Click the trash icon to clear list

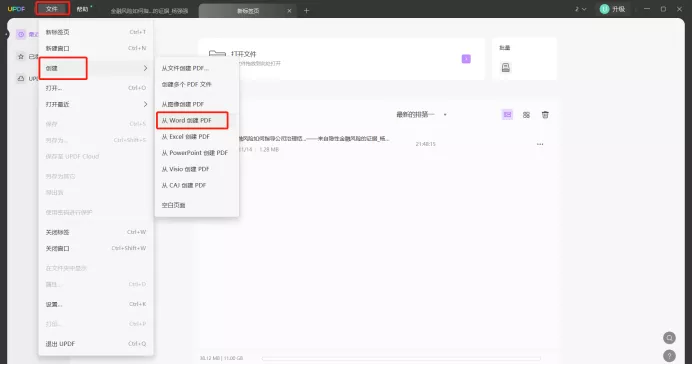click(x=545, y=115)
